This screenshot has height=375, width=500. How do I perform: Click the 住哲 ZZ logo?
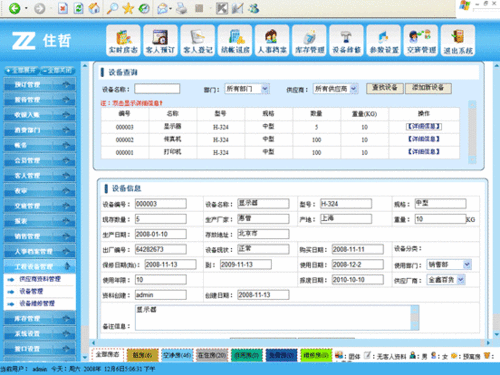(41, 41)
